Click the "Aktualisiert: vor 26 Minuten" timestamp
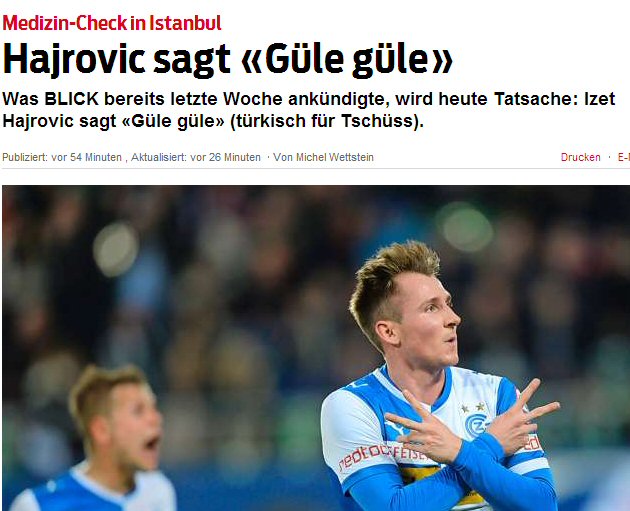This screenshot has height=511, width=630. click(196, 157)
